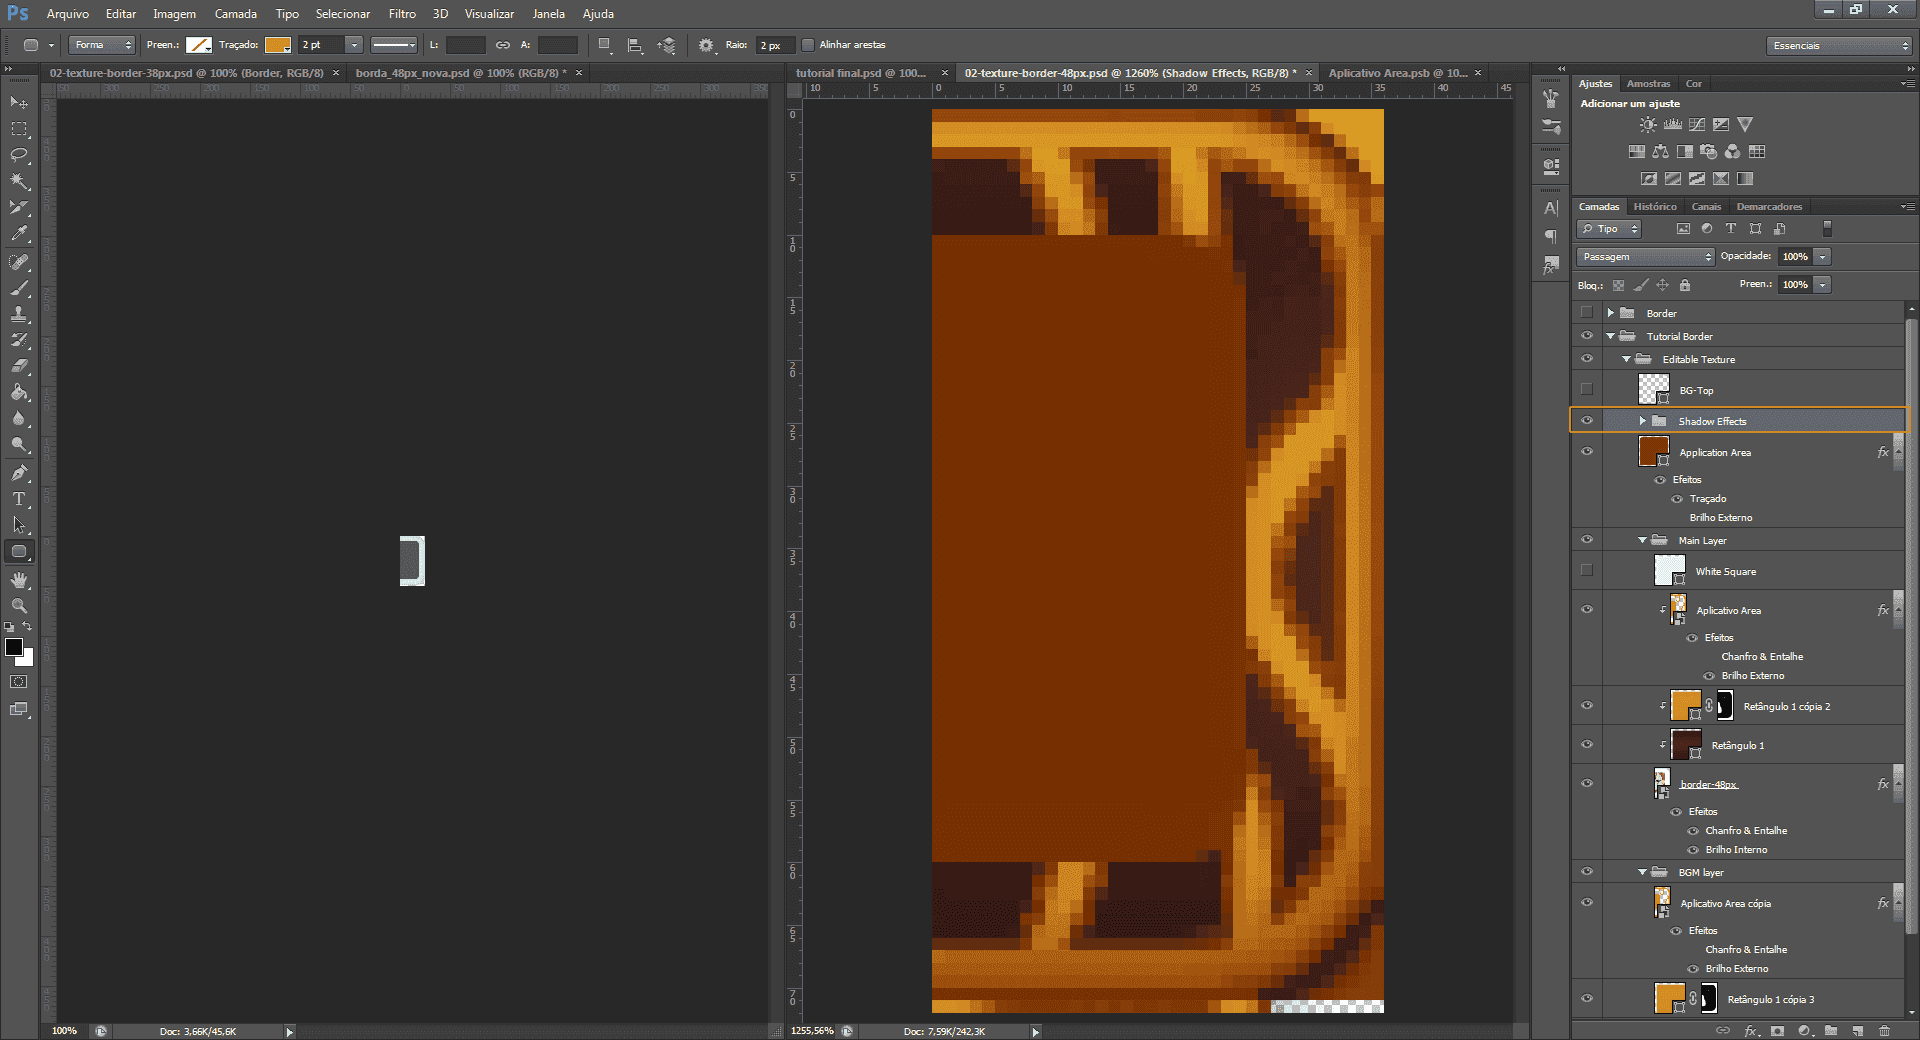This screenshot has height=1040, width=1920.
Task: Add a layer style with fx button
Action: coord(1751,1030)
